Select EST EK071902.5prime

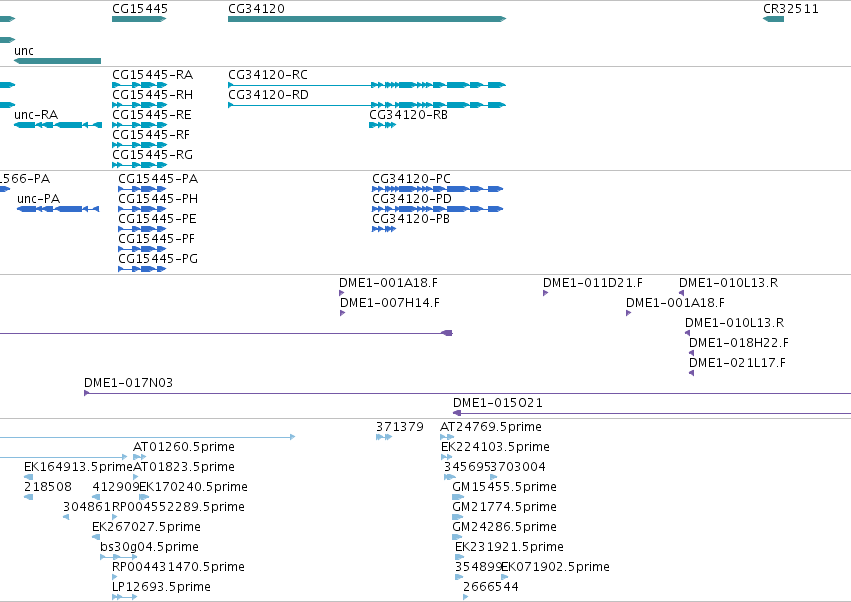505,578
